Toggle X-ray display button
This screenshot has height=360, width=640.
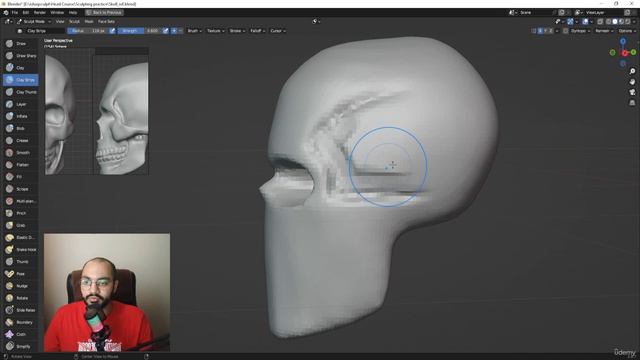click(600, 22)
